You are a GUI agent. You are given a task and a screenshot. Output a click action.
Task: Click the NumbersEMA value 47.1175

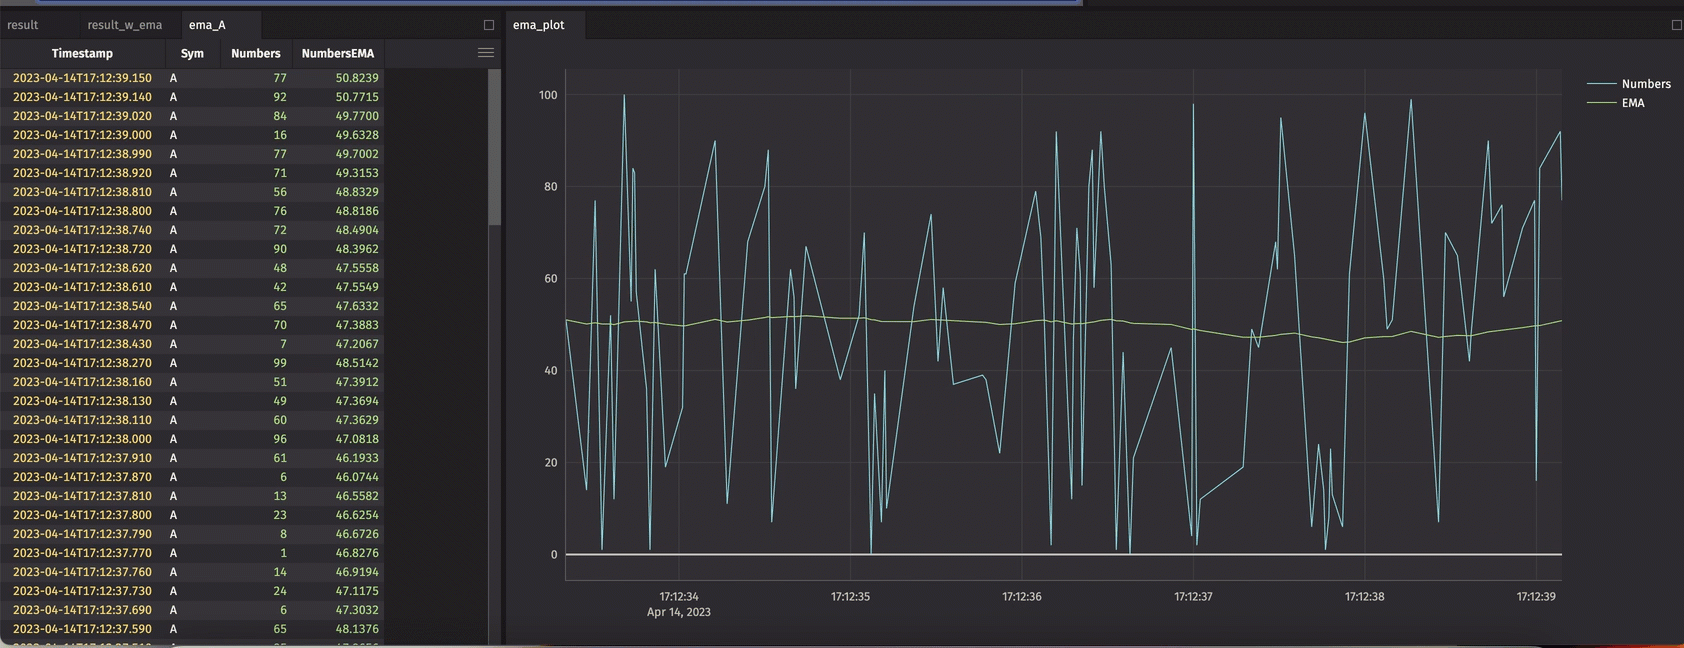coord(357,591)
